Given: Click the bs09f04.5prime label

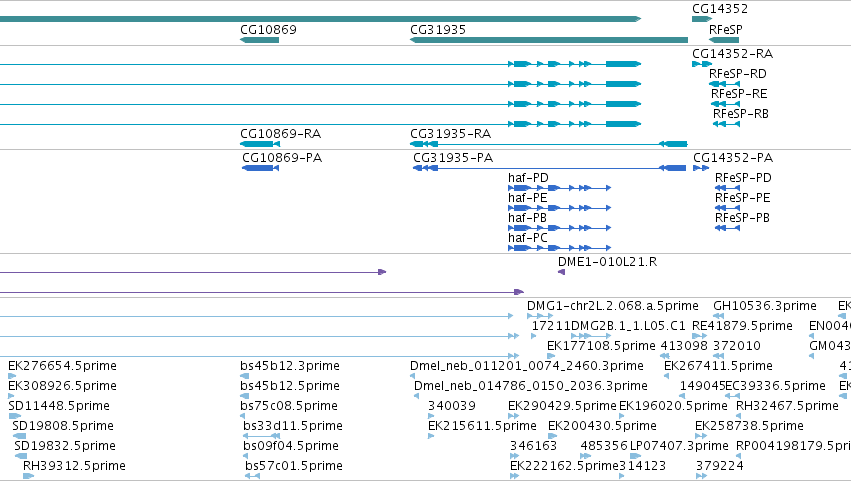Looking at the screenshot, I should tap(291, 446).
